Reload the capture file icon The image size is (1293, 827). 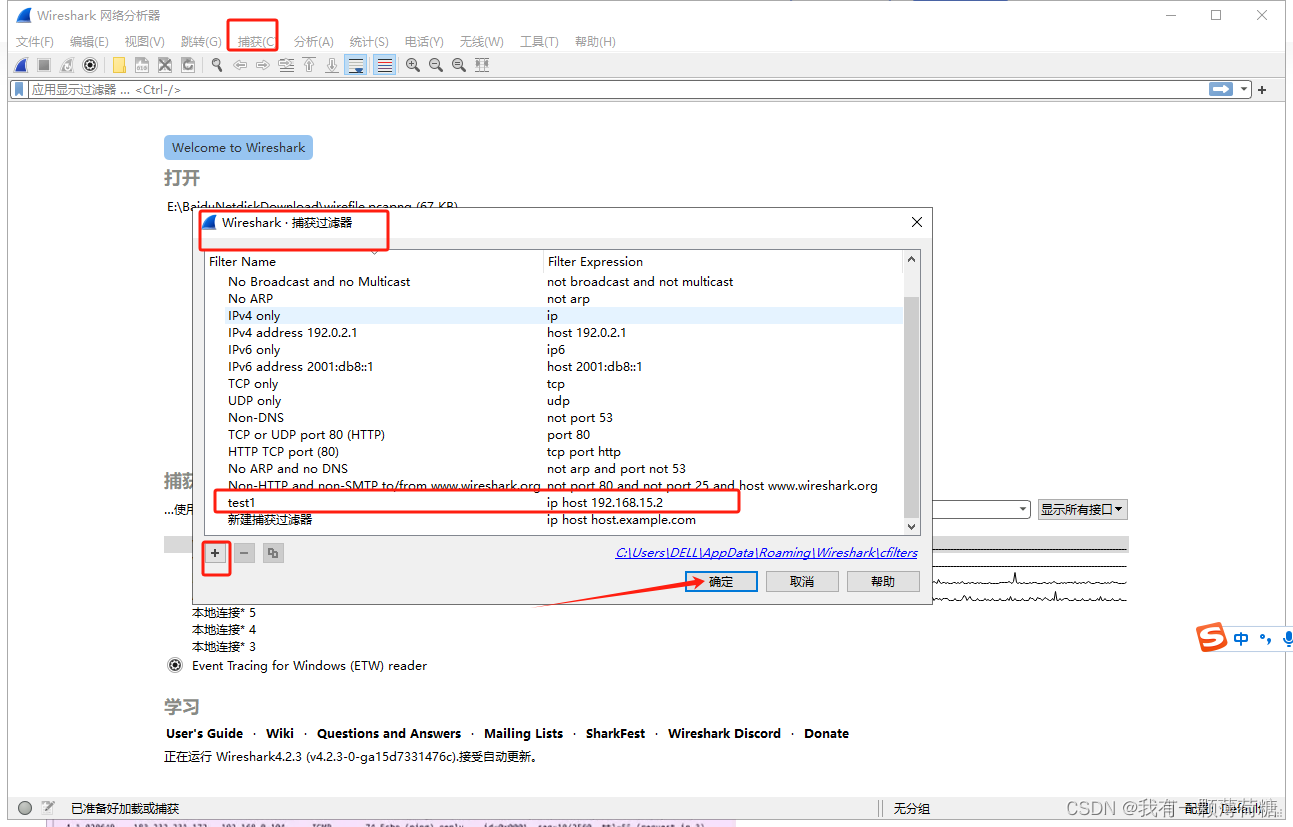coord(188,65)
